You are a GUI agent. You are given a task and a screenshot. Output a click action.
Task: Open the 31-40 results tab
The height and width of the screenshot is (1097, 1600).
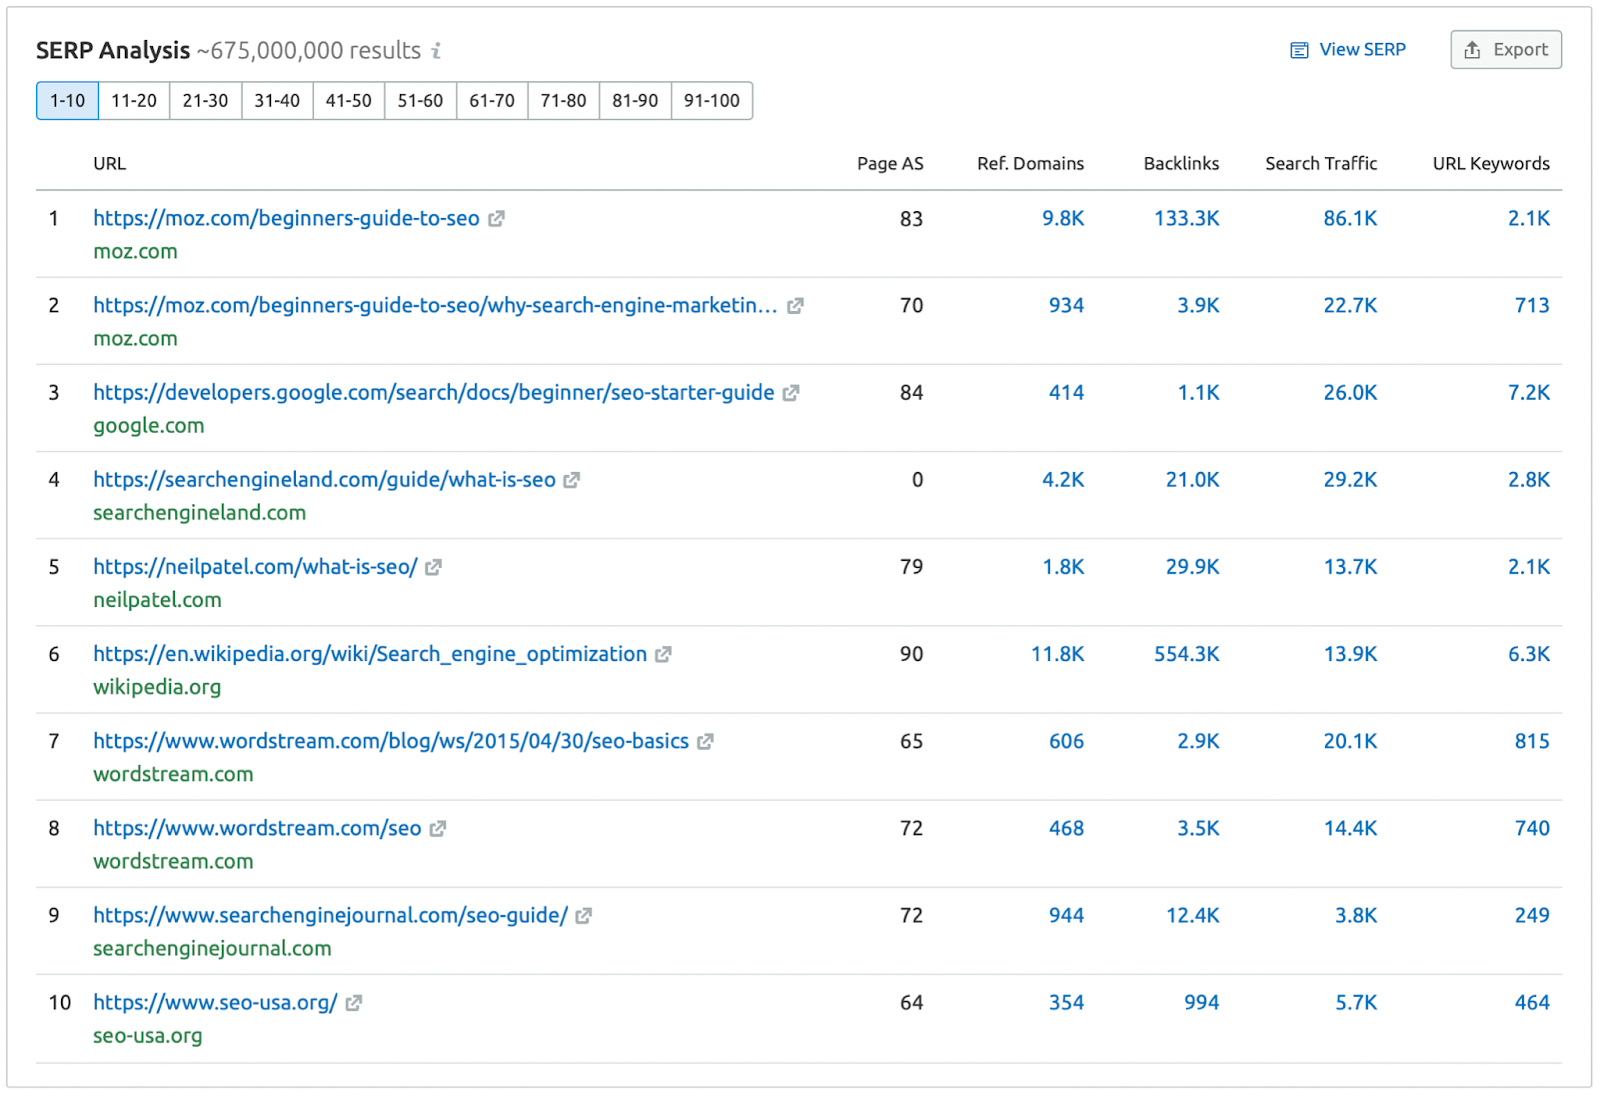[277, 101]
